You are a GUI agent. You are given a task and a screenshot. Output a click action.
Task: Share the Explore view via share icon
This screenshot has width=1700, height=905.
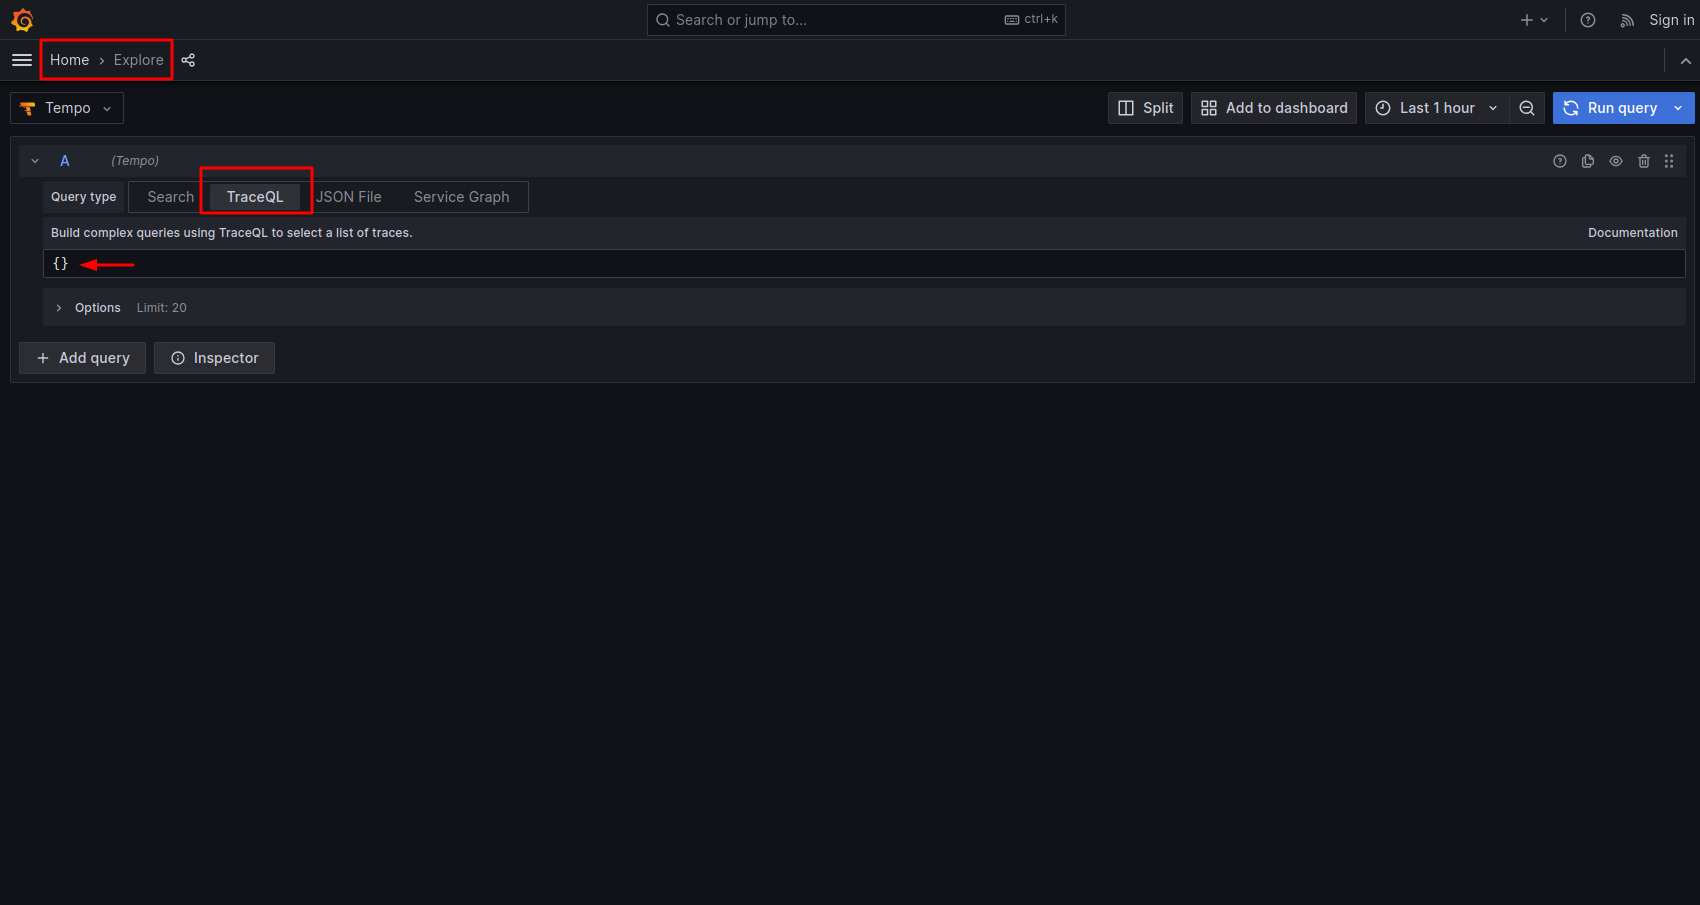tap(188, 60)
